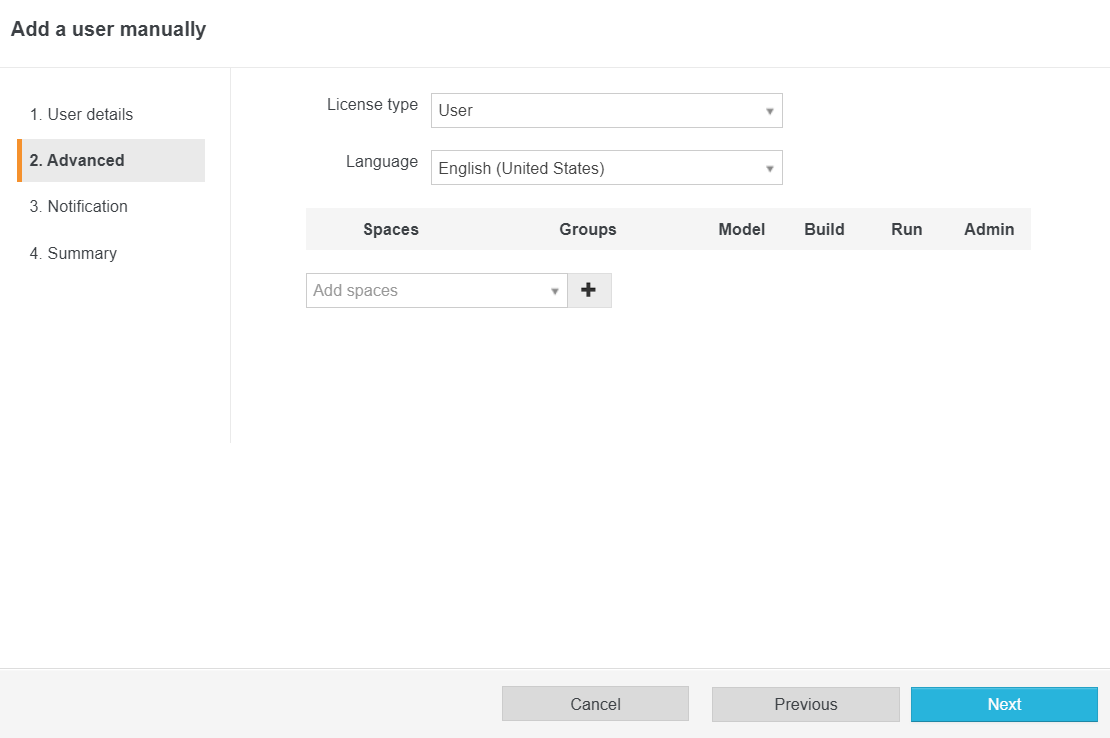Click the Spaces column header
Screen dimensions: 1110x738
391,229
